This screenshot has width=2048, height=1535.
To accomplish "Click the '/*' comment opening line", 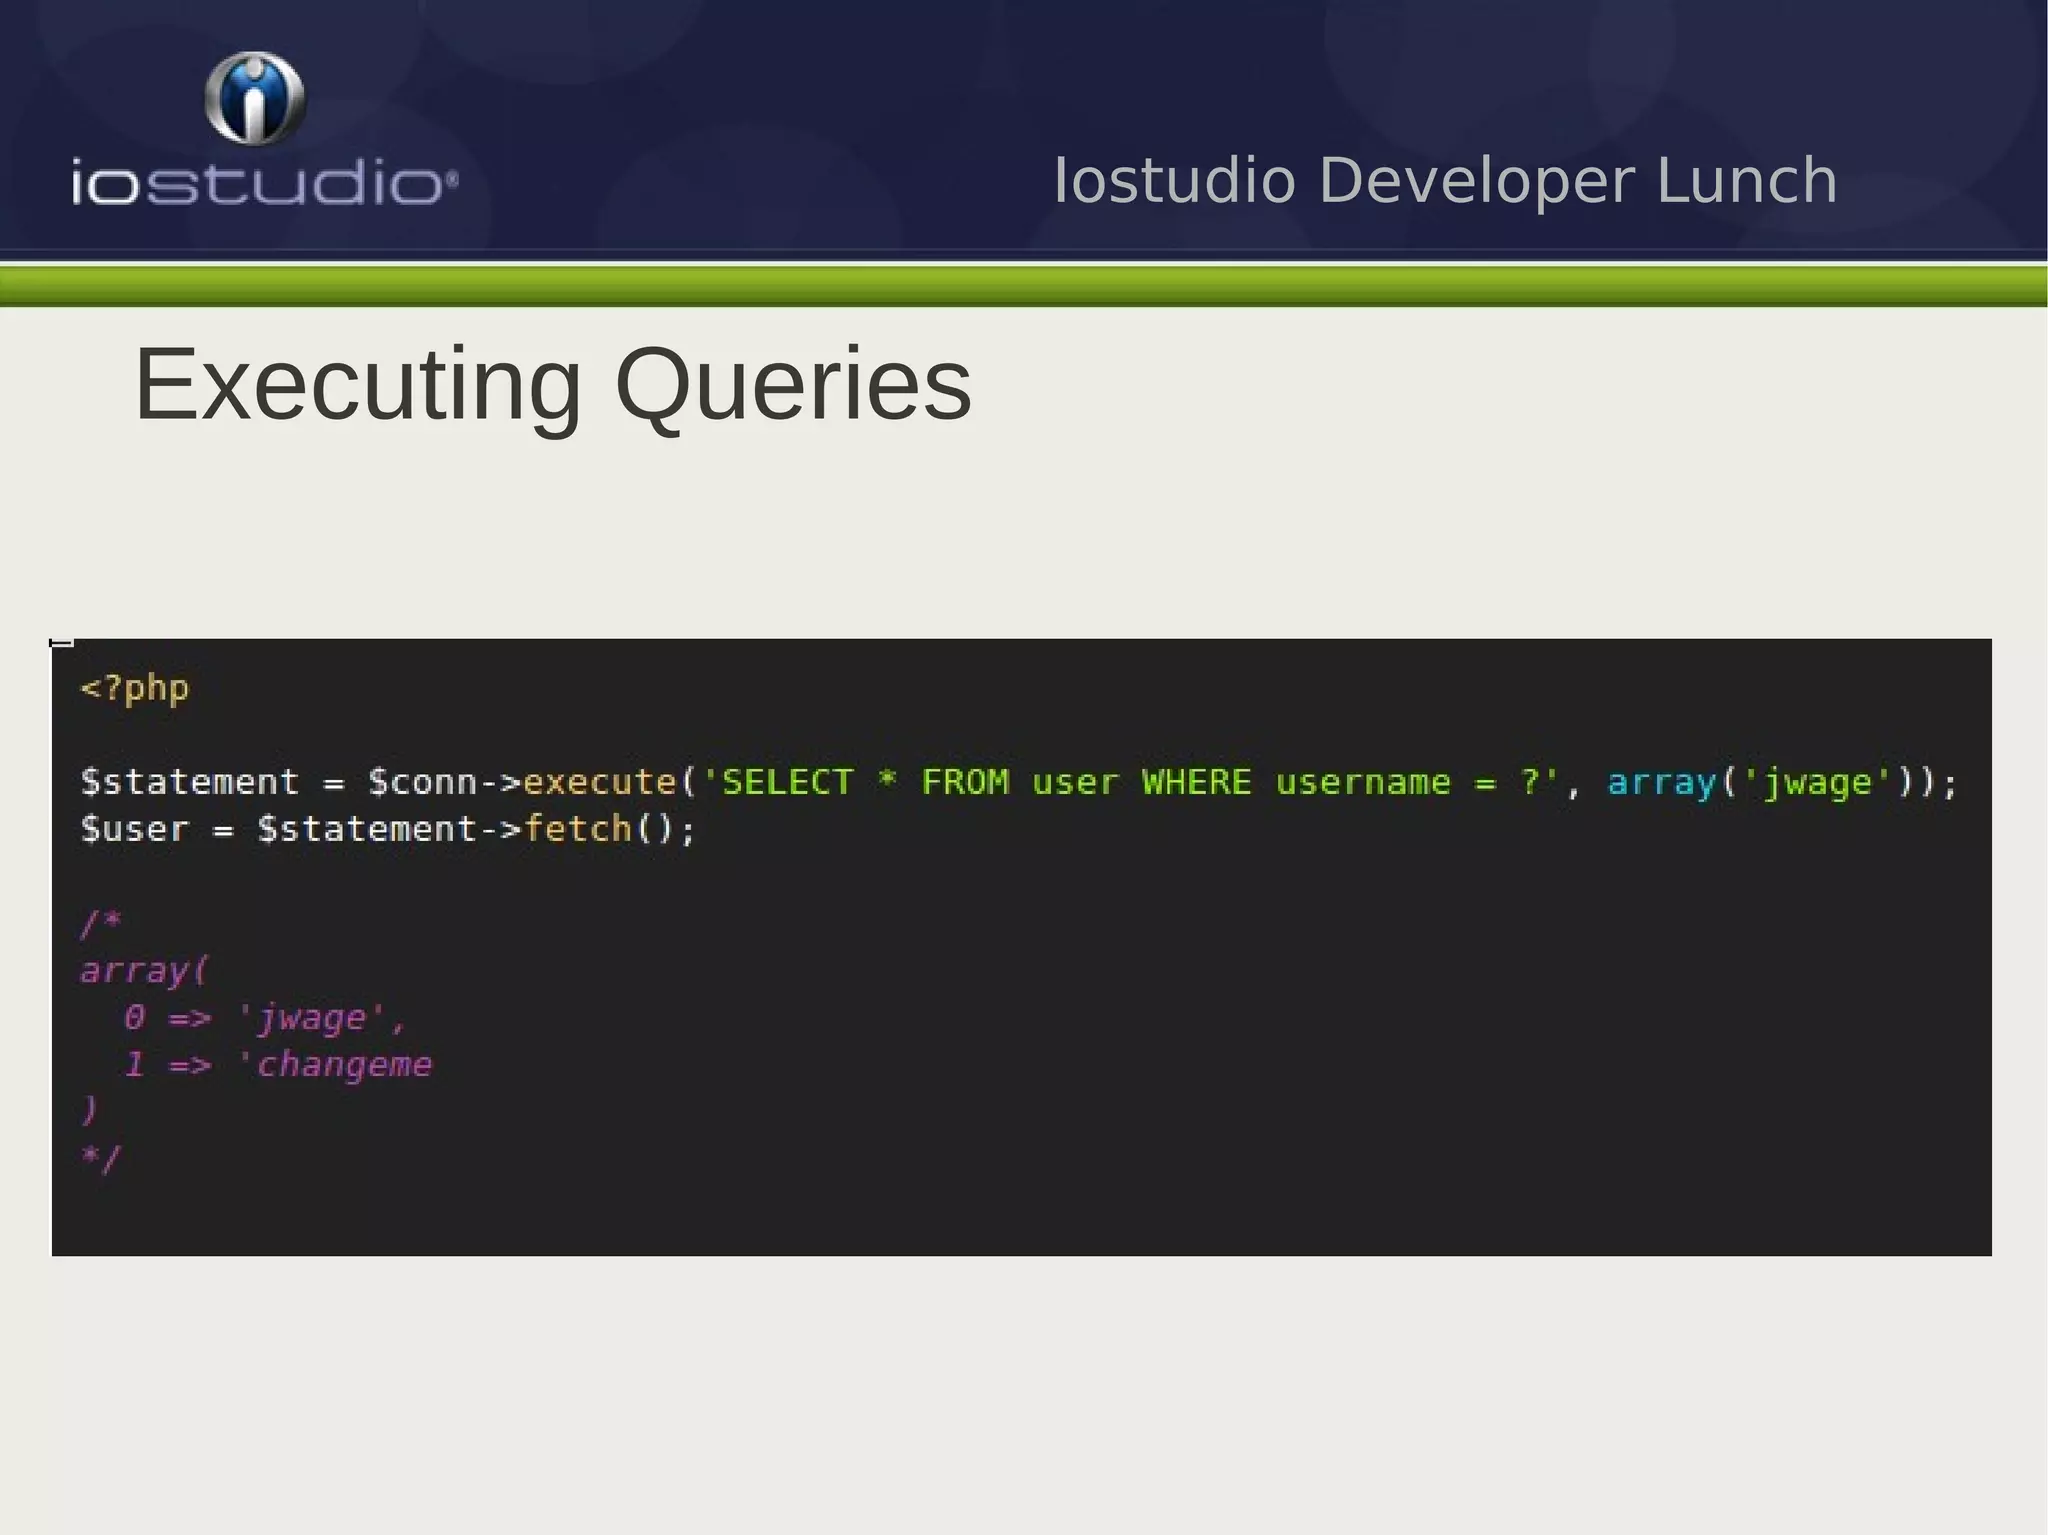I will pyautogui.click(x=100, y=923).
